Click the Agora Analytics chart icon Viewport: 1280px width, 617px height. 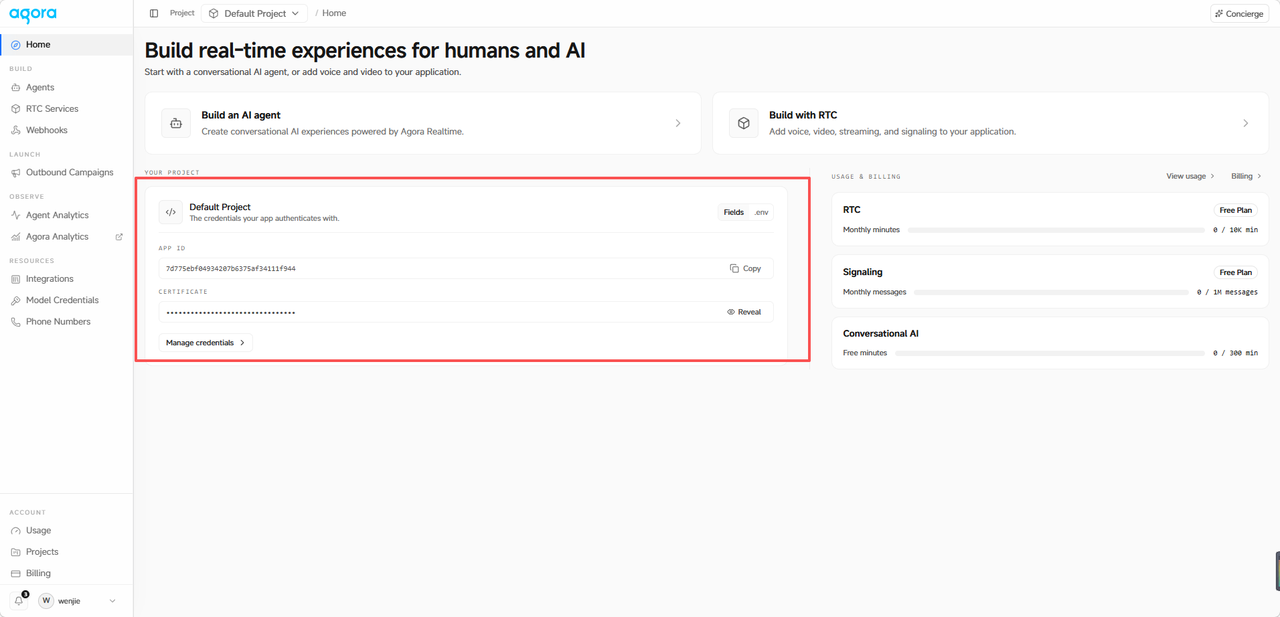point(16,237)
